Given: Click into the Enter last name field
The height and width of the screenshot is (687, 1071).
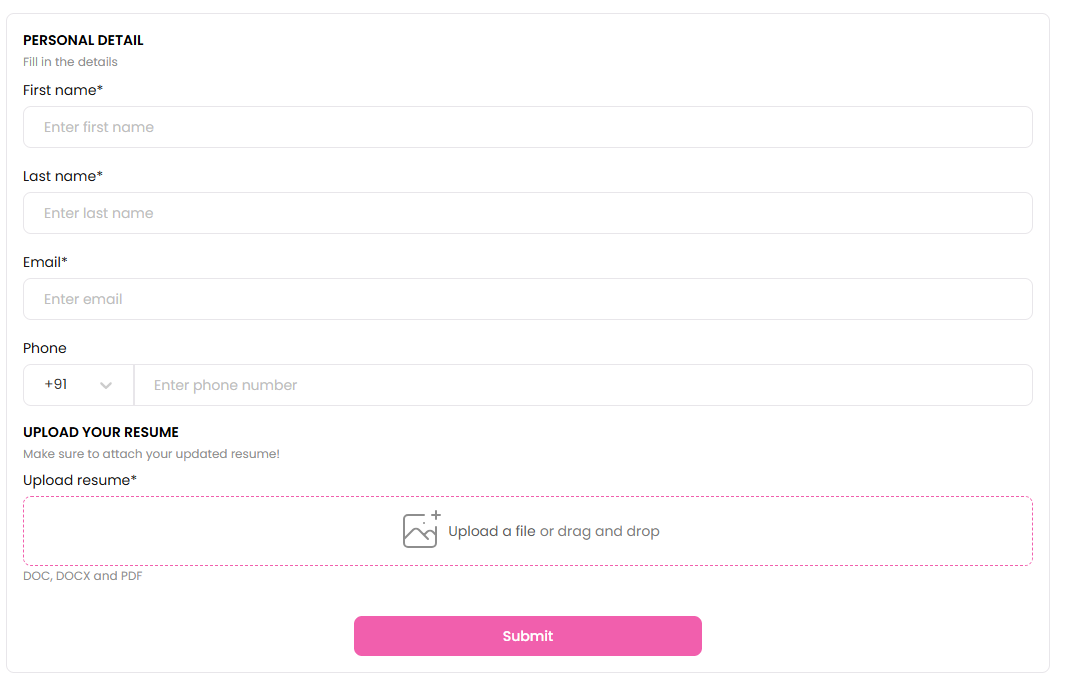Looking at the screenshot, I should pos(527,213).
